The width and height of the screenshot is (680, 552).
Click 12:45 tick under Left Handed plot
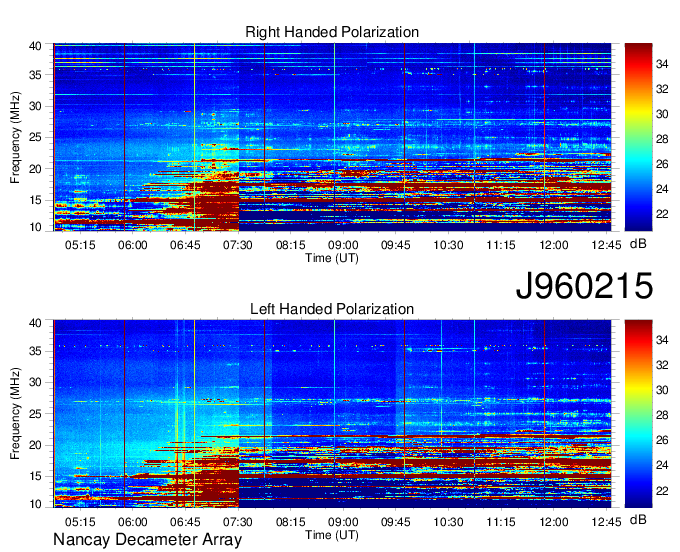[606, 522]
